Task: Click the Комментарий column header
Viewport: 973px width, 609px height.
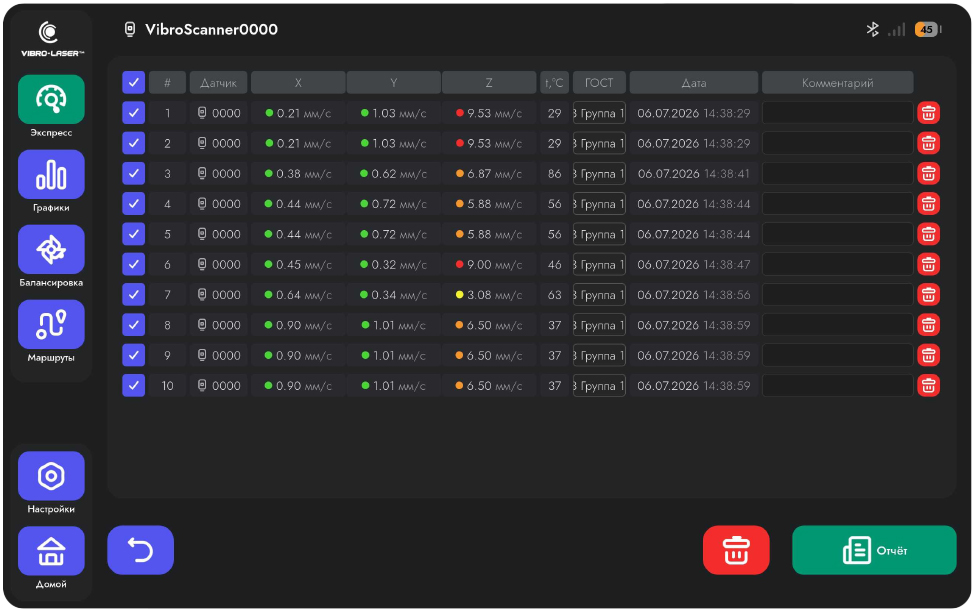Action: point(838,83)
